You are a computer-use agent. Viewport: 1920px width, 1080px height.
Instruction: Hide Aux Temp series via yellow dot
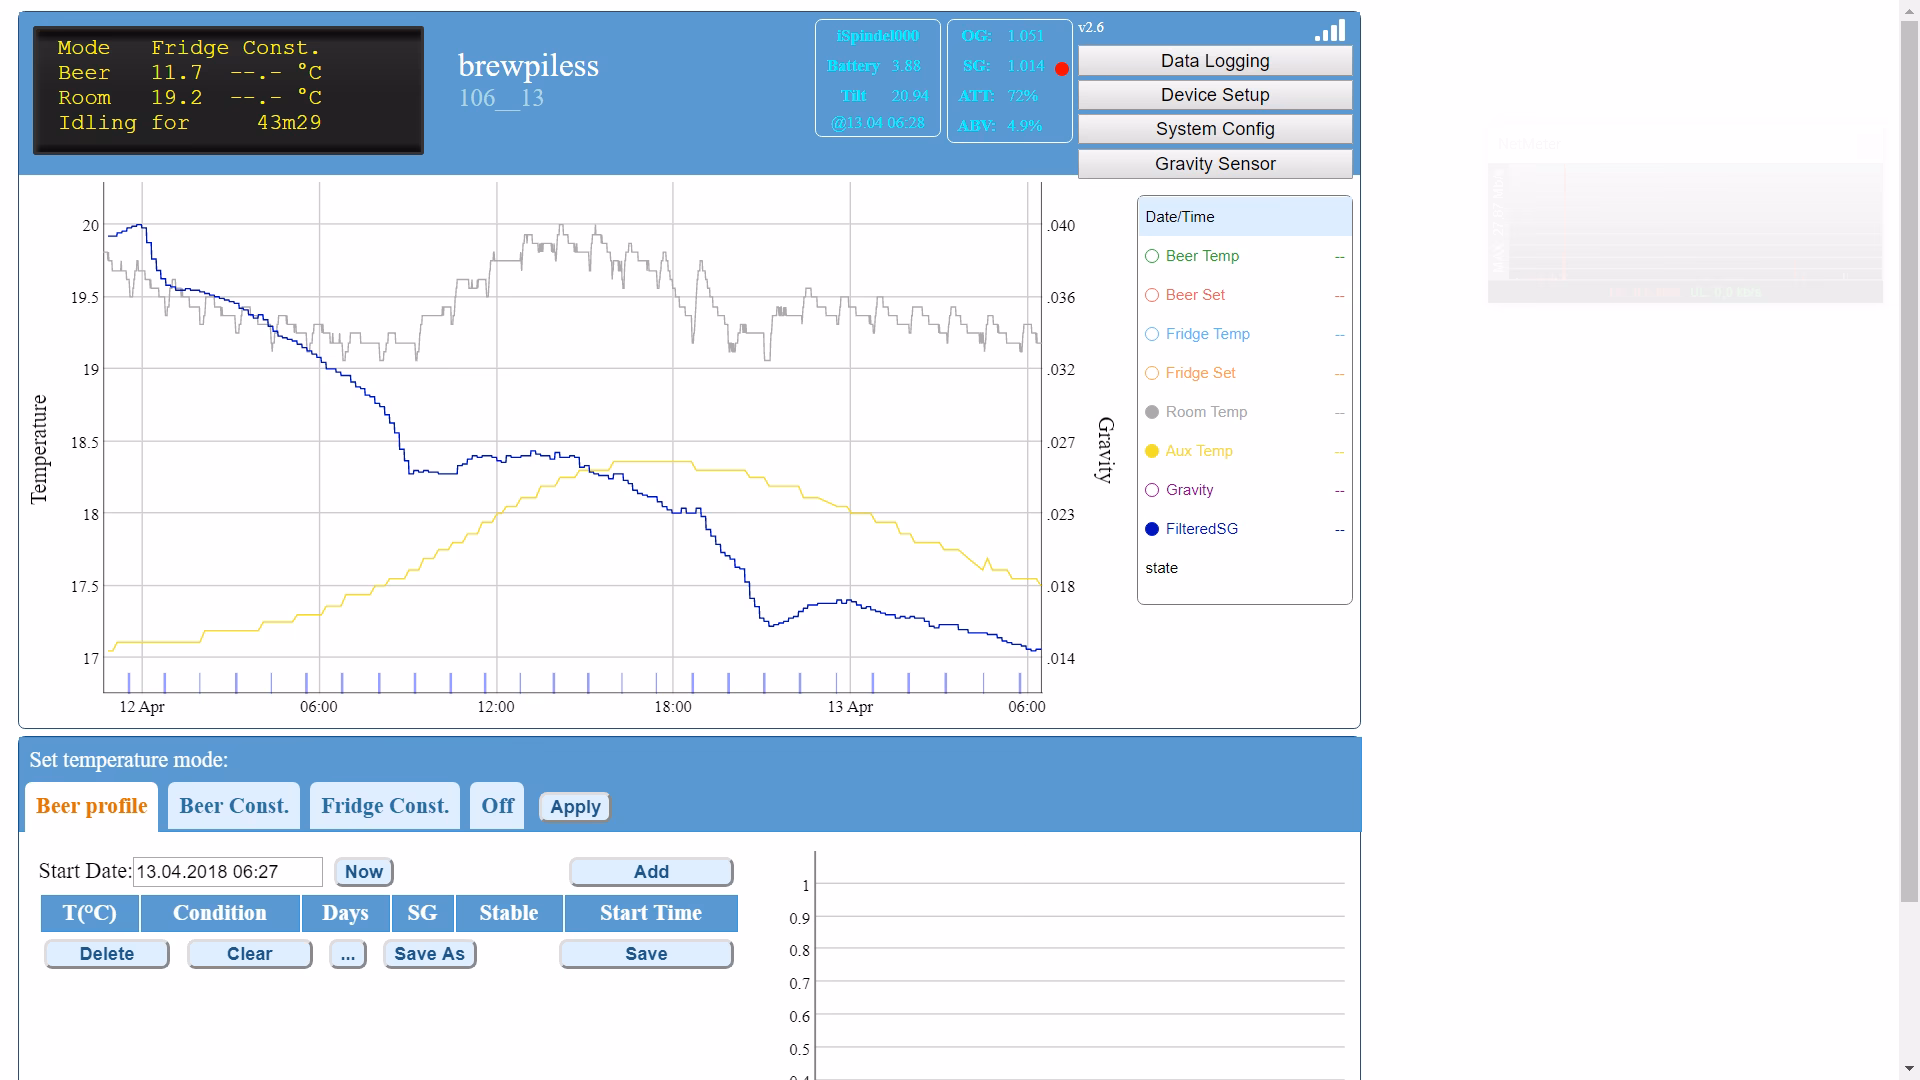point(1152,451)
